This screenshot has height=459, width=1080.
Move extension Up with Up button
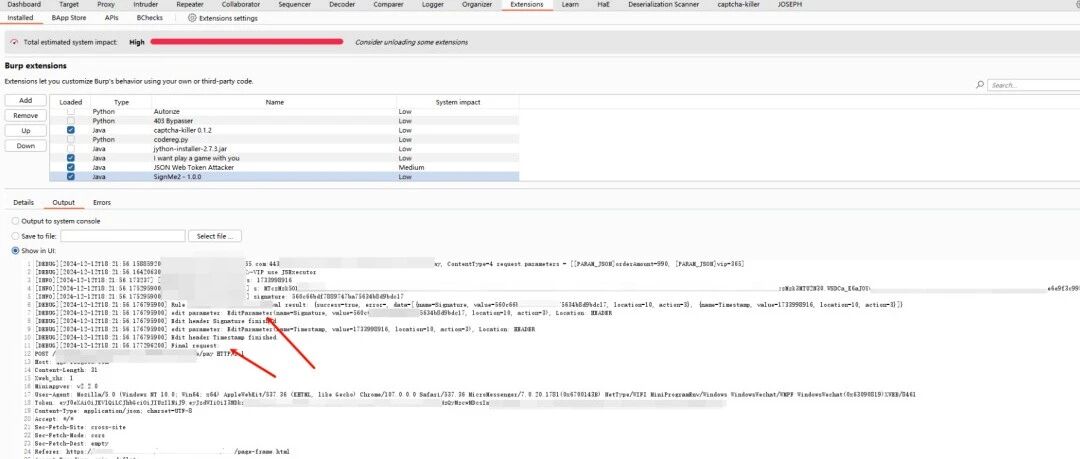tap(25, 131)
